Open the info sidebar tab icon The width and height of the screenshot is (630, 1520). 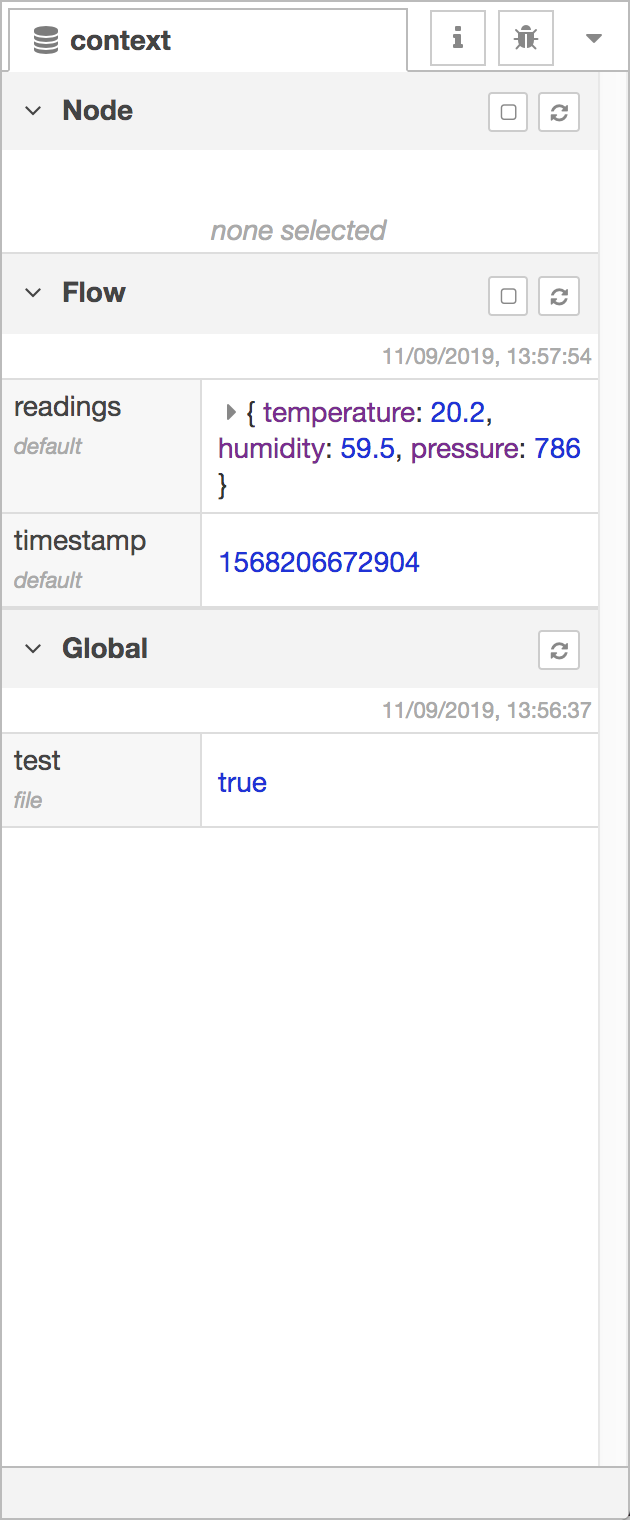457,38
